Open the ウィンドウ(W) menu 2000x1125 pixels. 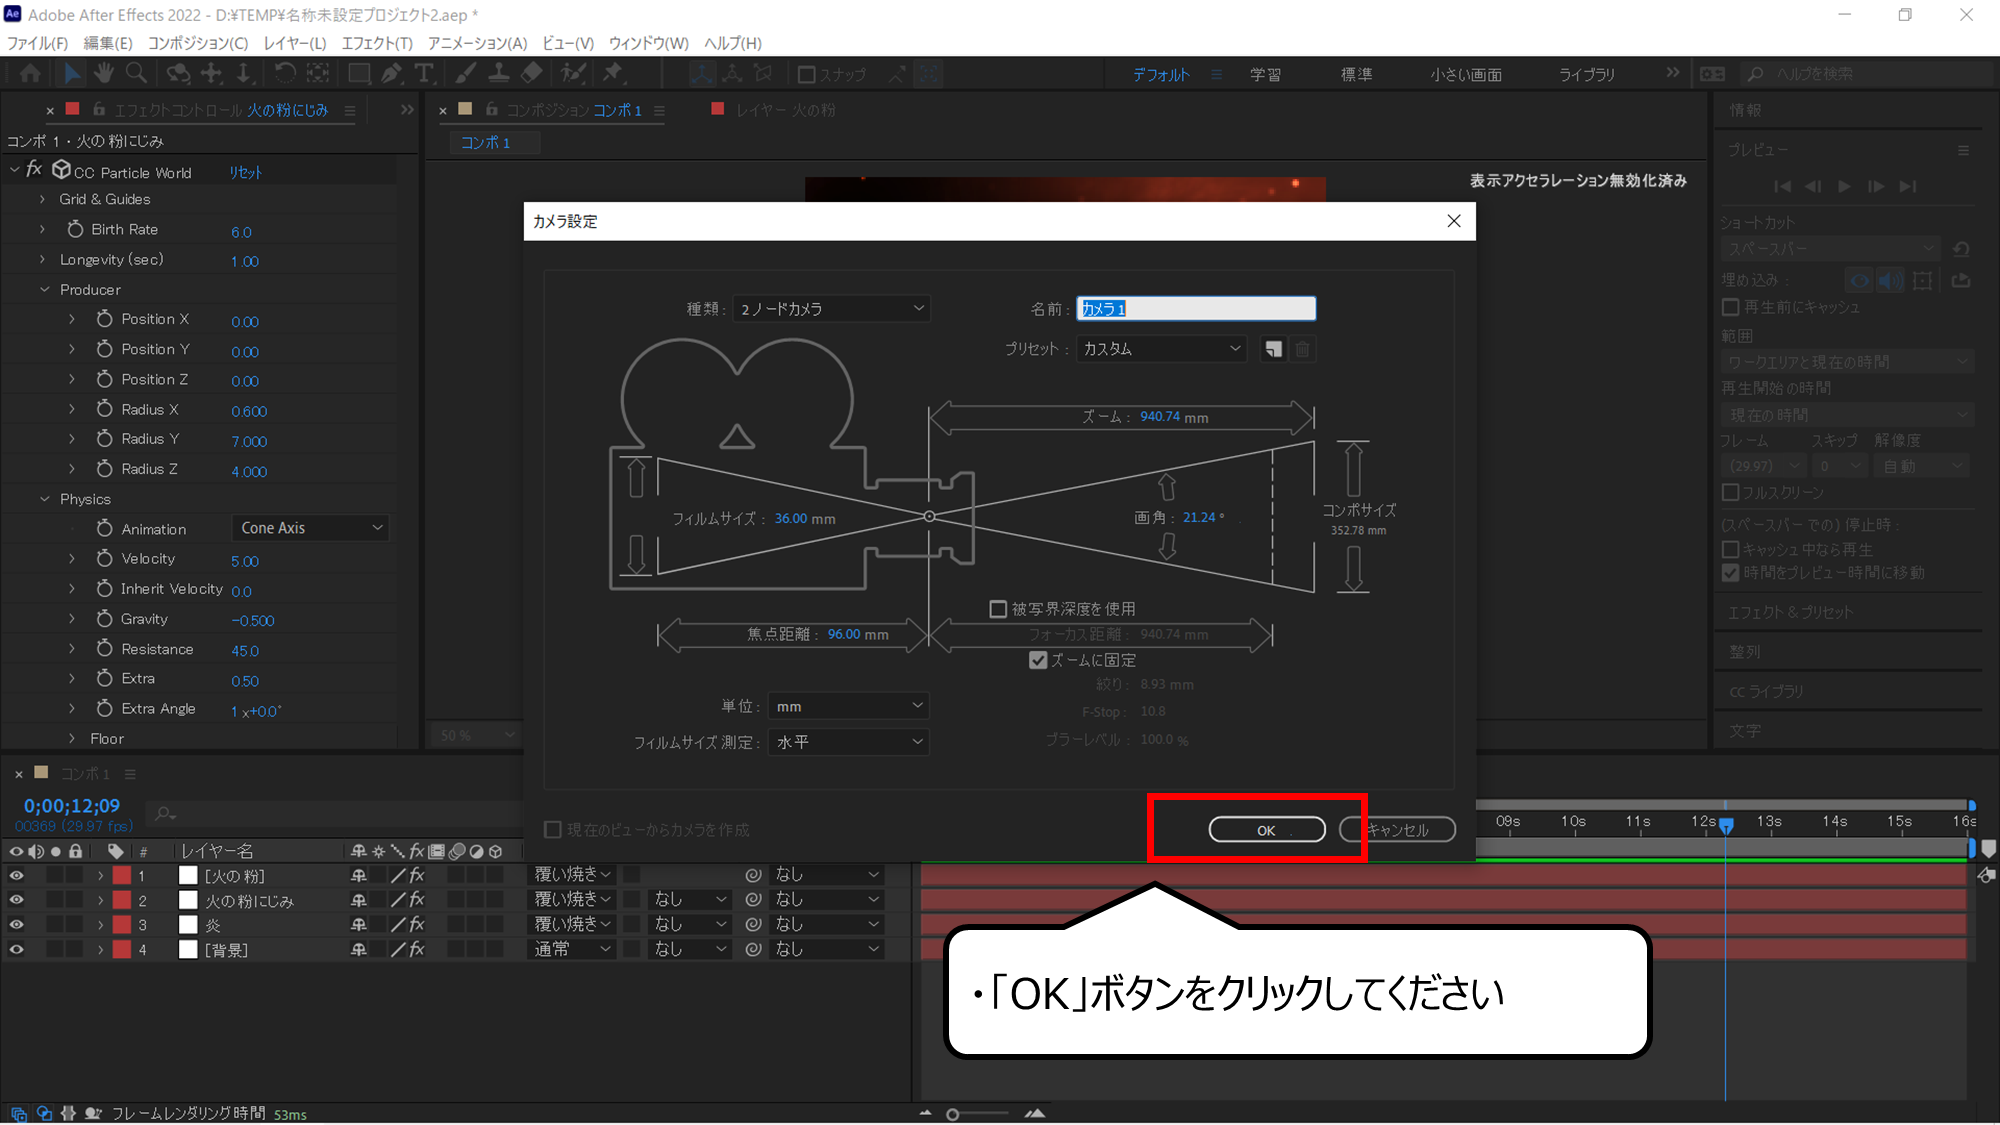pyautogui.click(x=648, y=43)
